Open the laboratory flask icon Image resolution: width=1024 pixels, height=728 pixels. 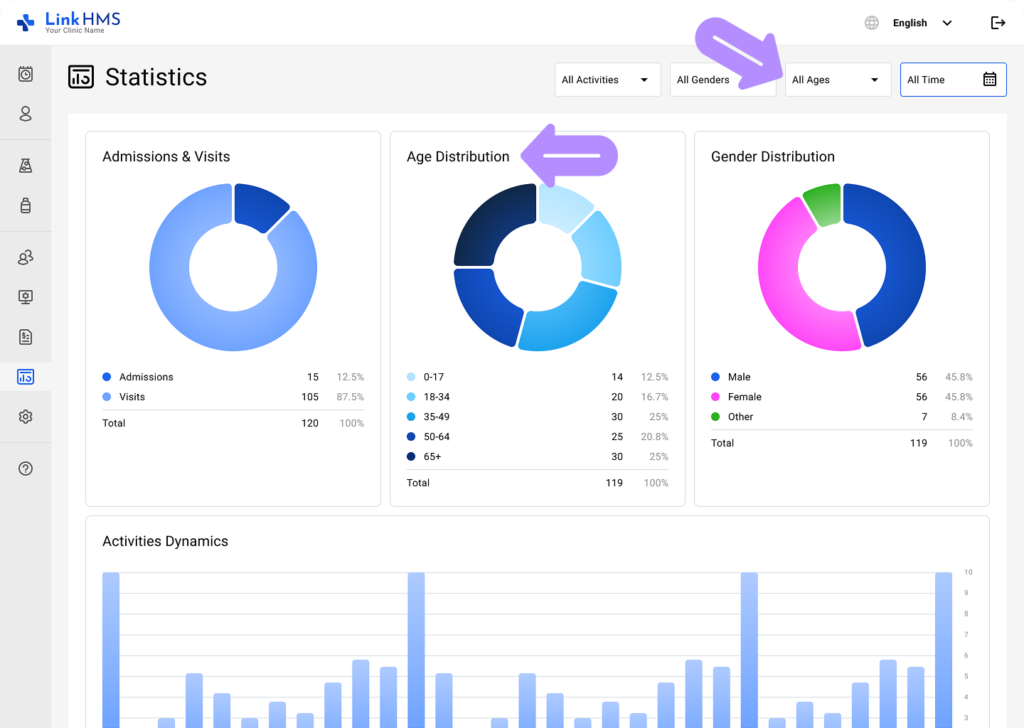(x=24, y=165)
